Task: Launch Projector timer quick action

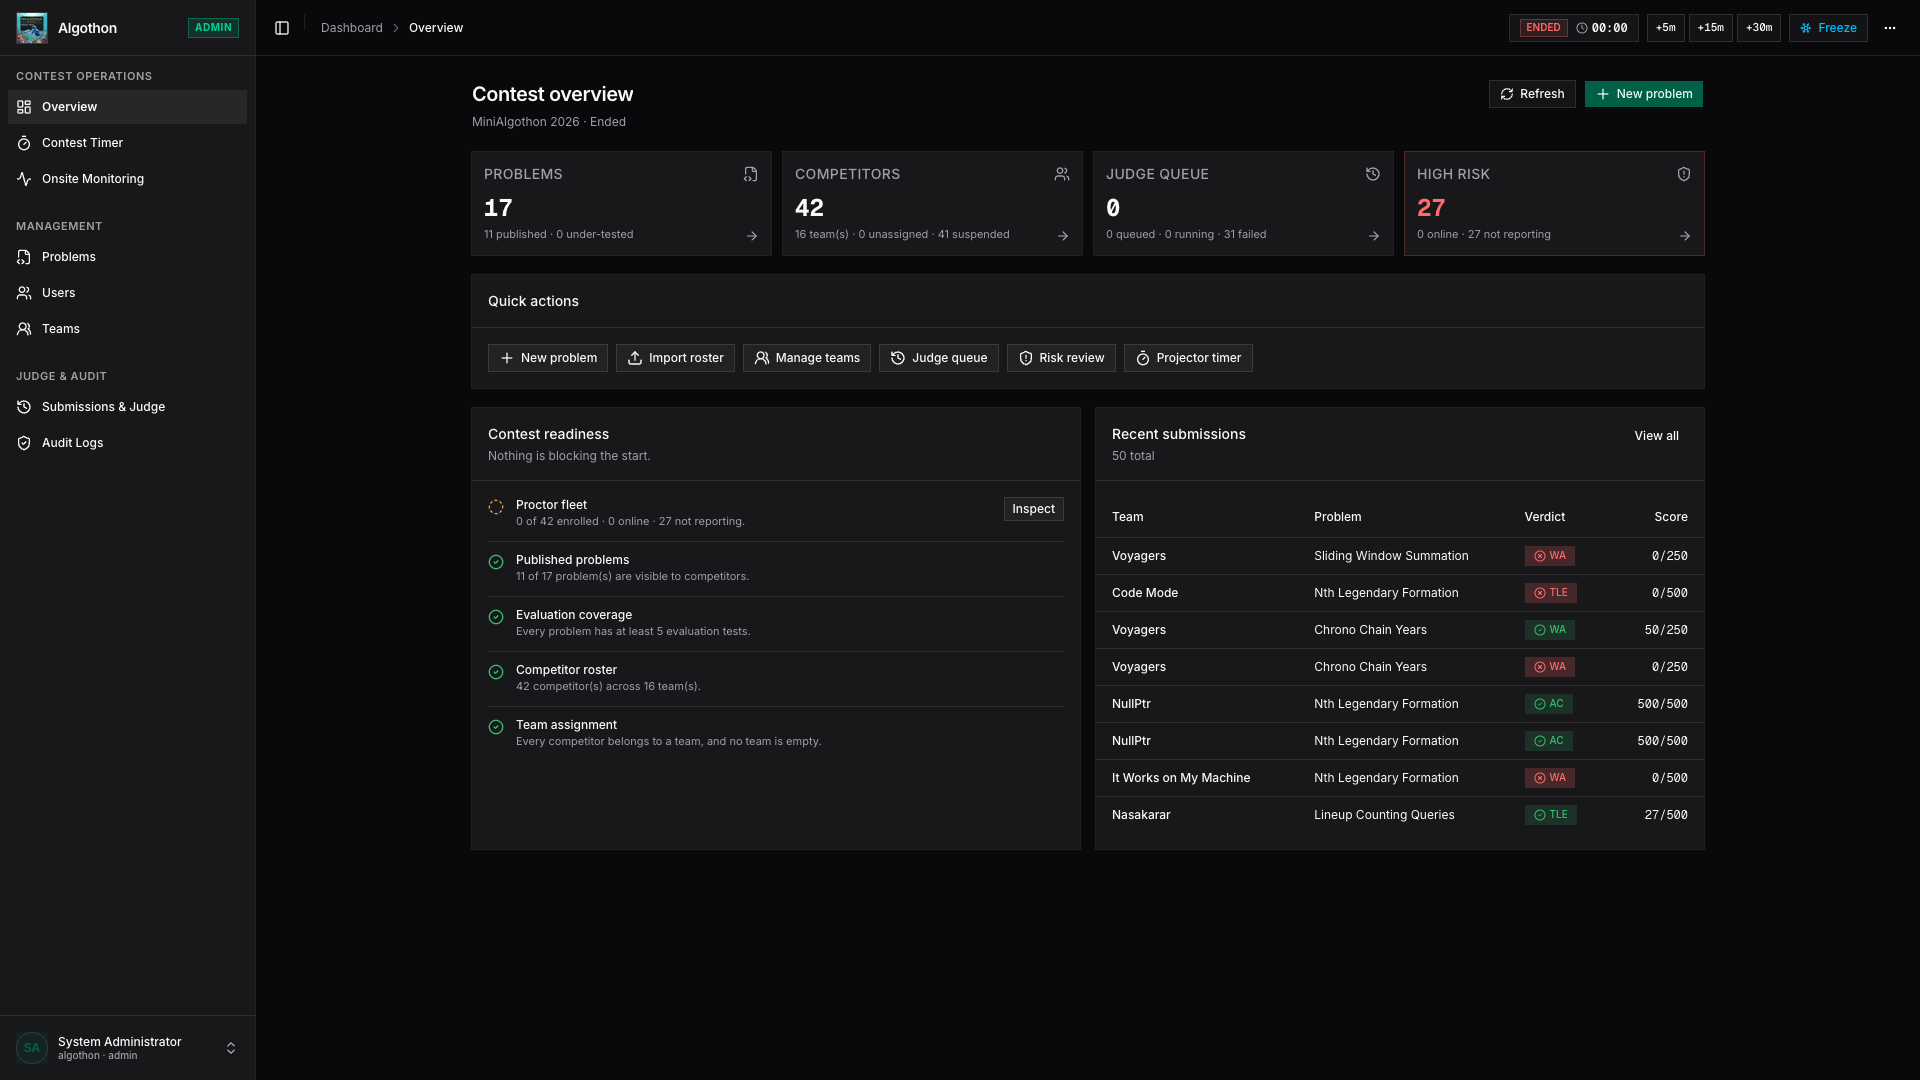Action: (1188, 358)
